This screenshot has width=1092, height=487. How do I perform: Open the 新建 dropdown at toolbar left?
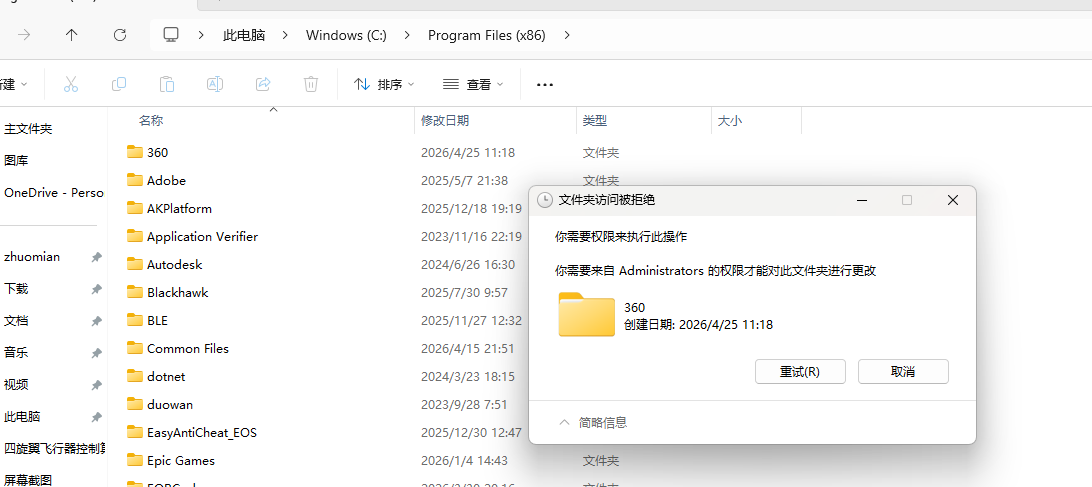click(14, 84)
